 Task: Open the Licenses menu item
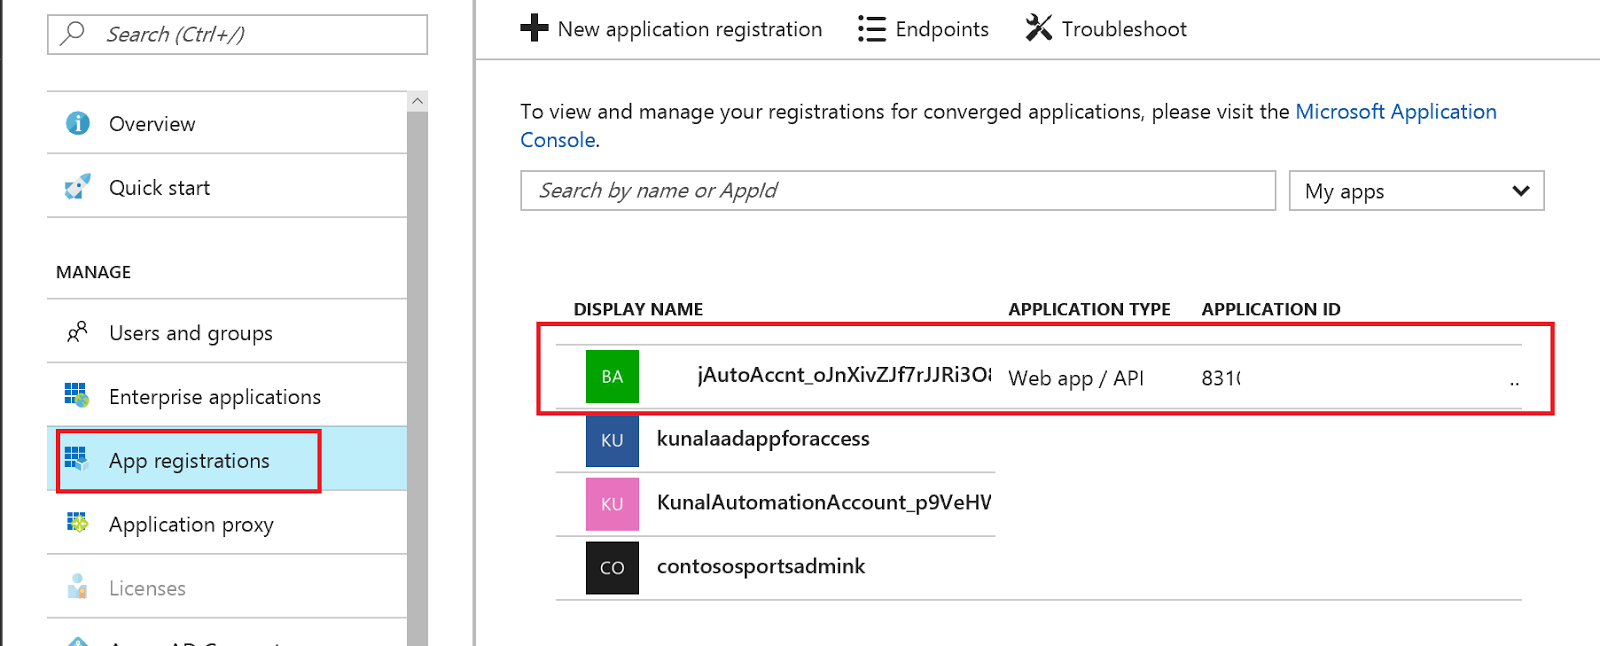(227, 588)
